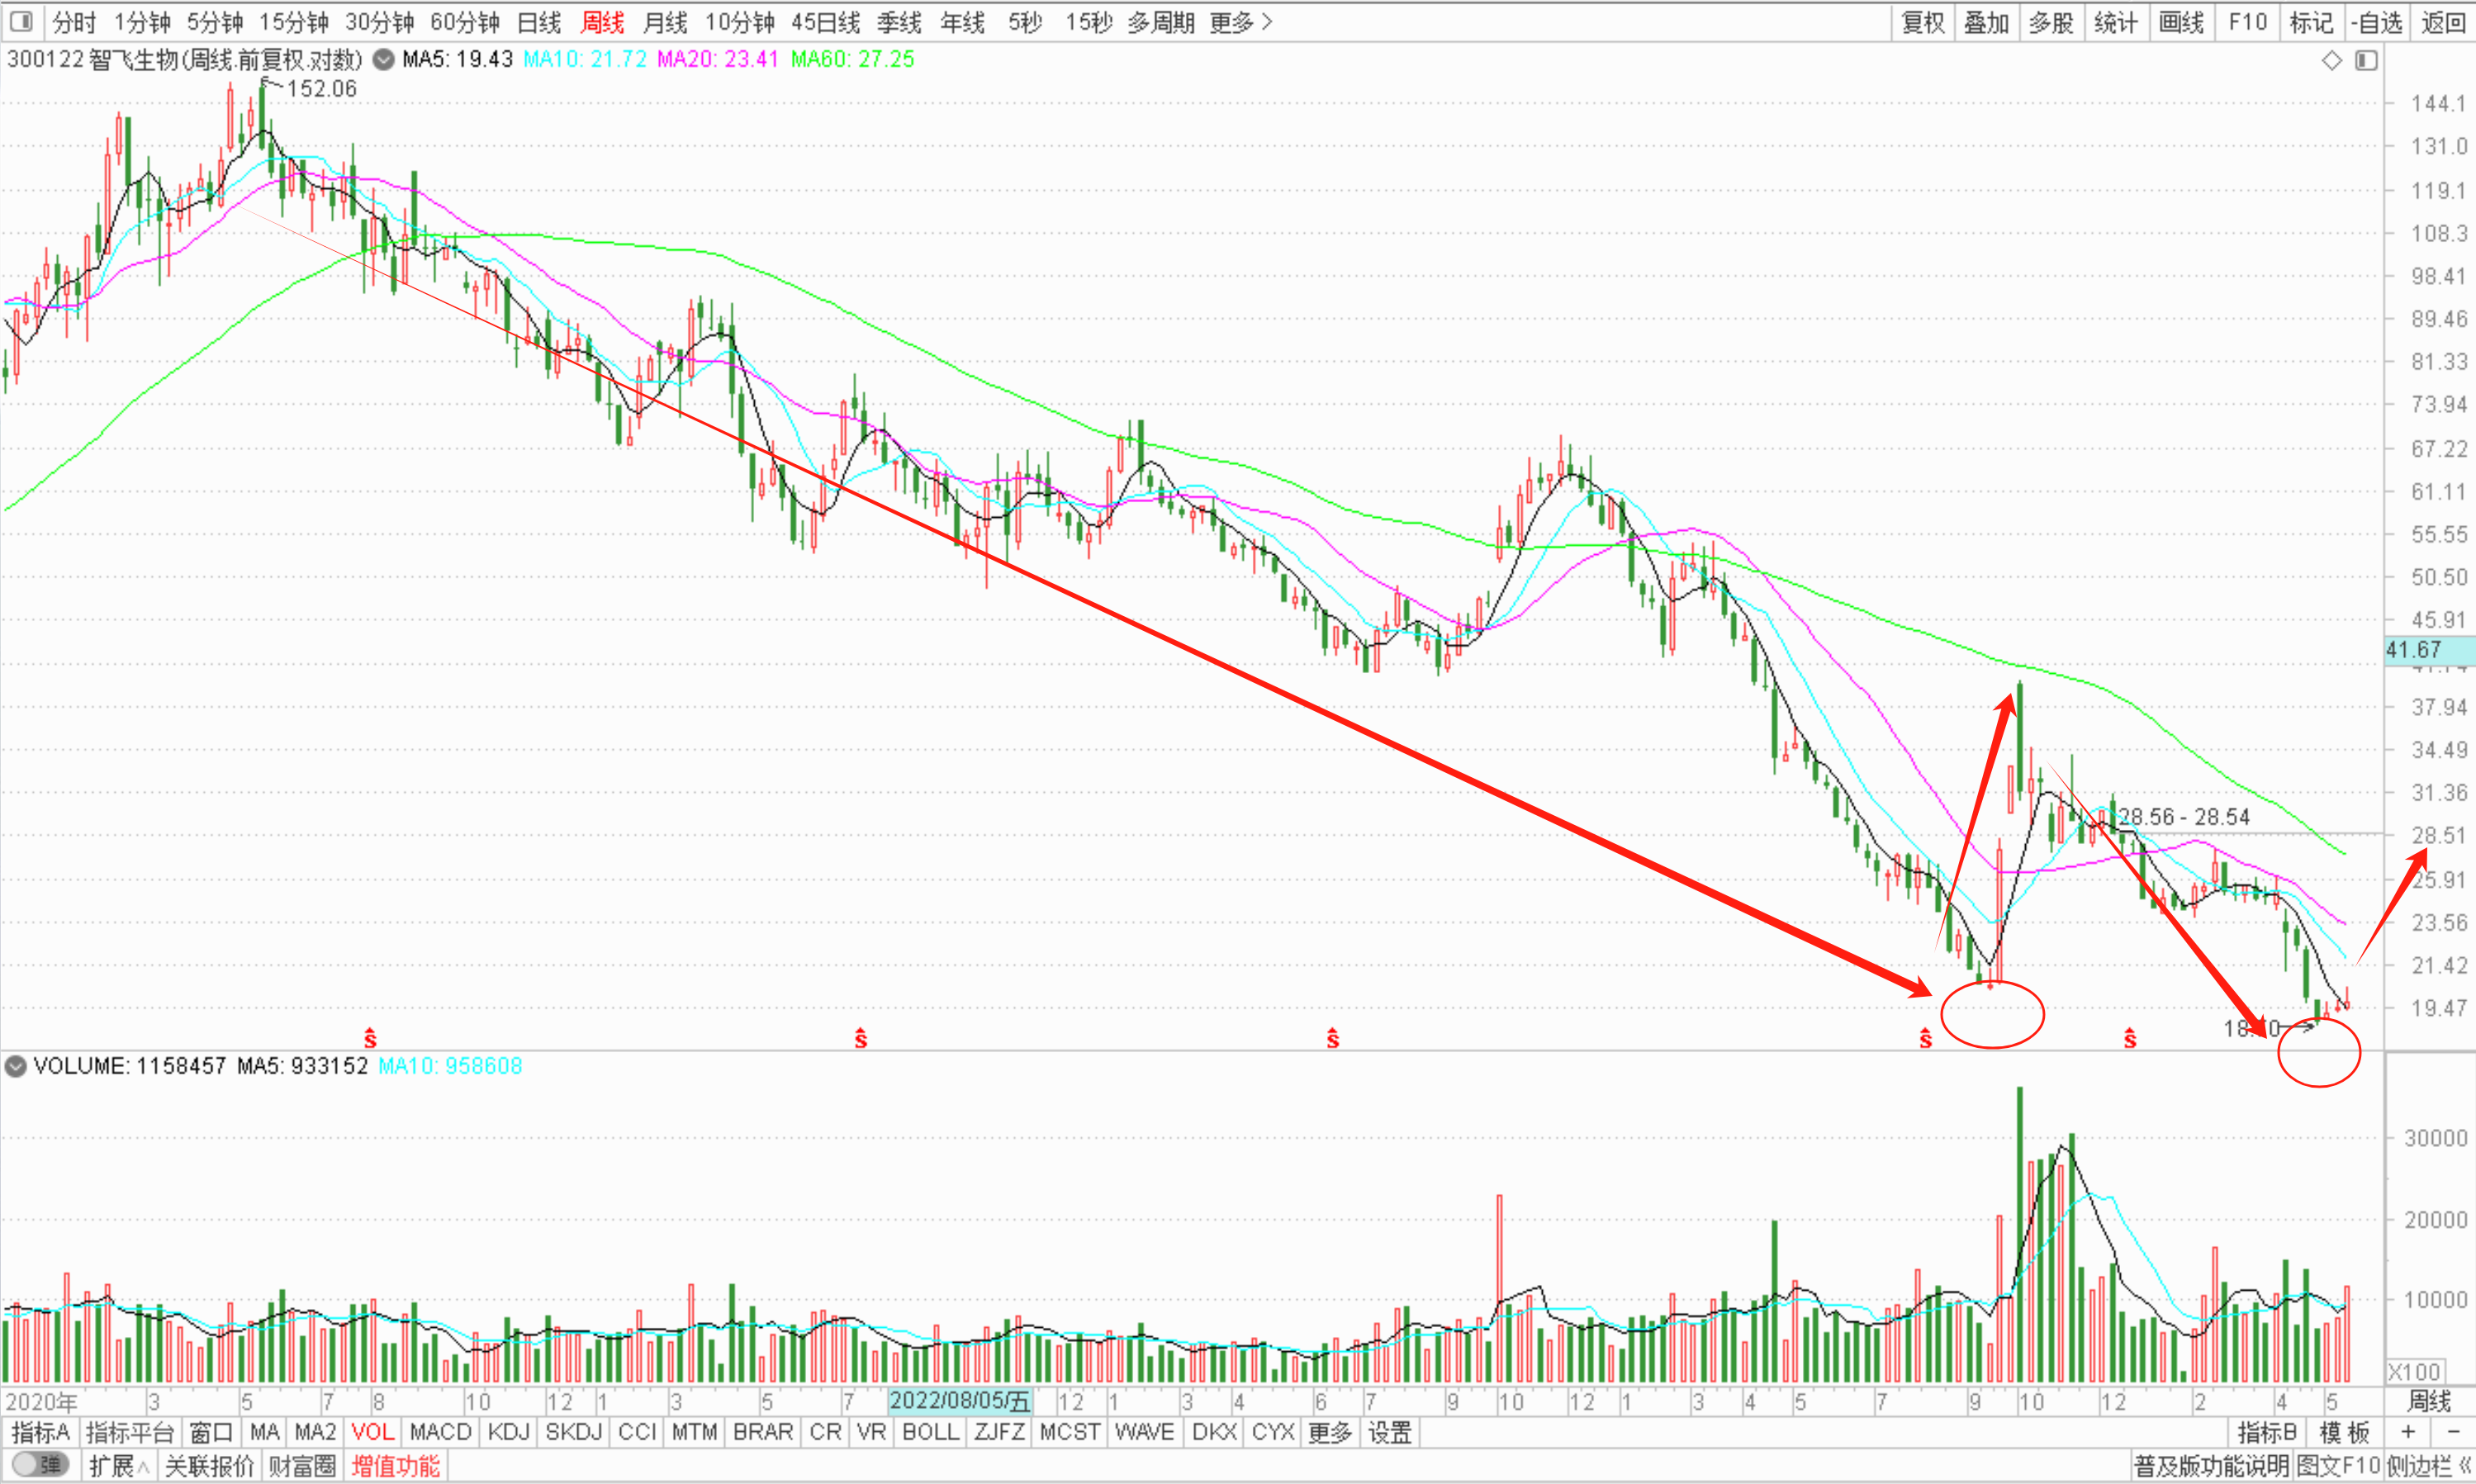Click the panel layout icon at top-left
This screenshot has height=1484, width=2476.
click(21, 21)
